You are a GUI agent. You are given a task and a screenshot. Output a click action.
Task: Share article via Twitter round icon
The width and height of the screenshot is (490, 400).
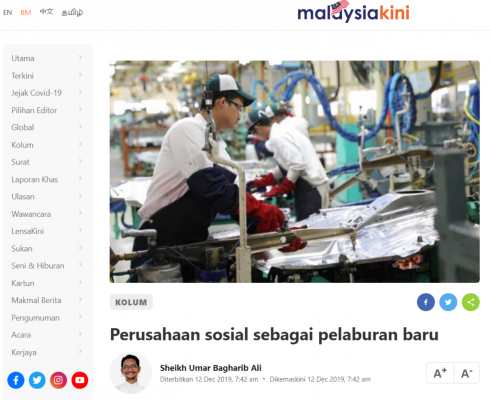click(448, 302)
